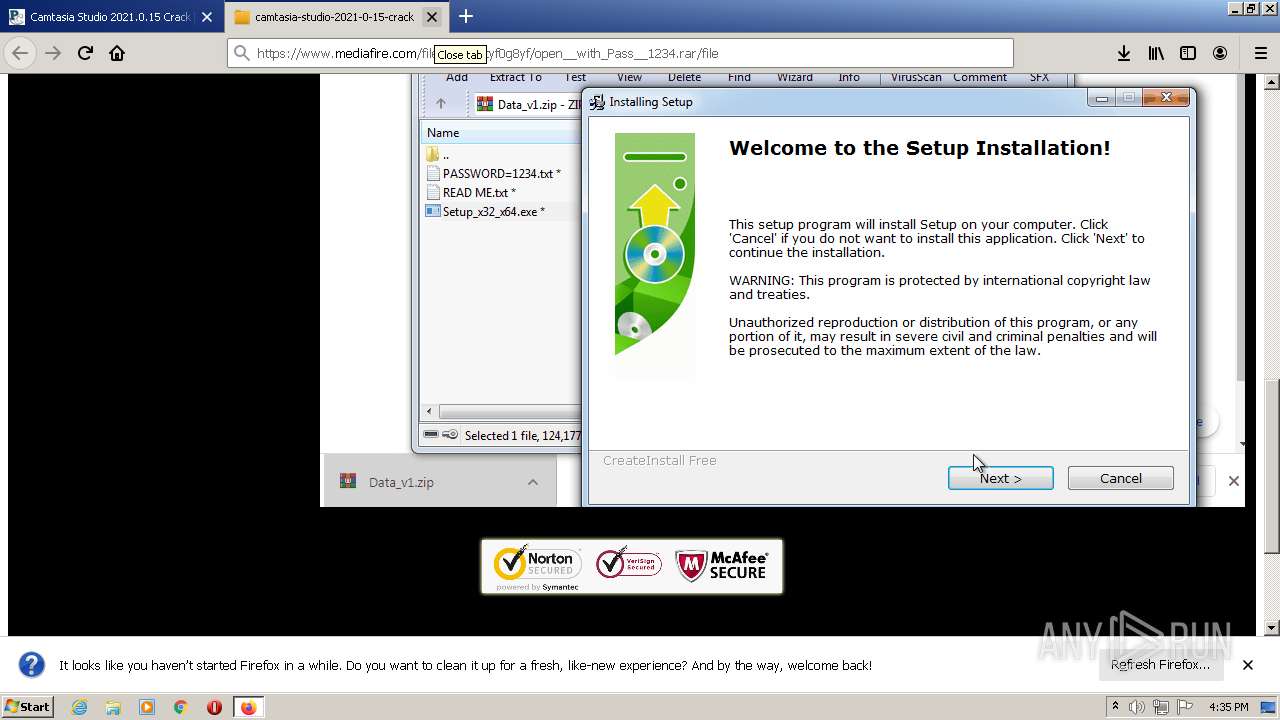Close the Camtasia Studio 2021.0.15 Crack tab
The image size is (1280, 720).
pos(206,17)
